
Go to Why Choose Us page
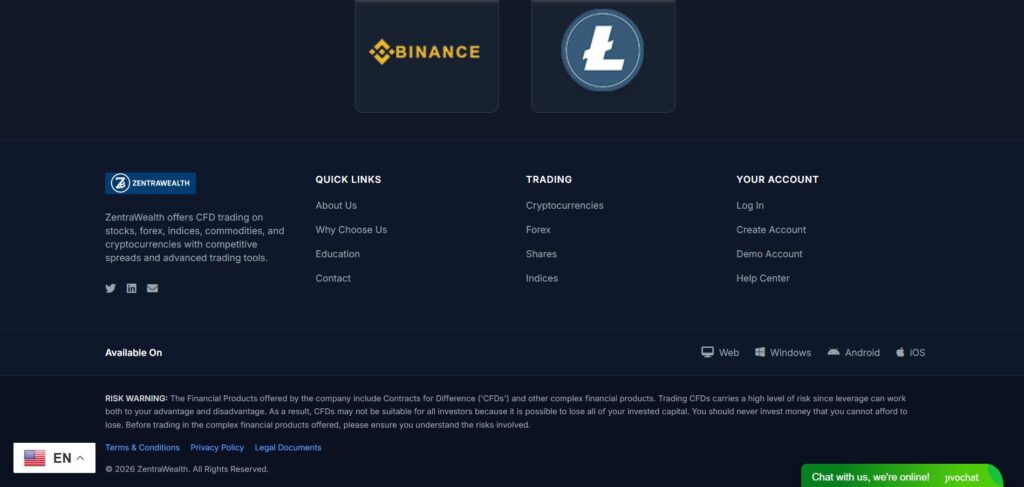(351, 230)
